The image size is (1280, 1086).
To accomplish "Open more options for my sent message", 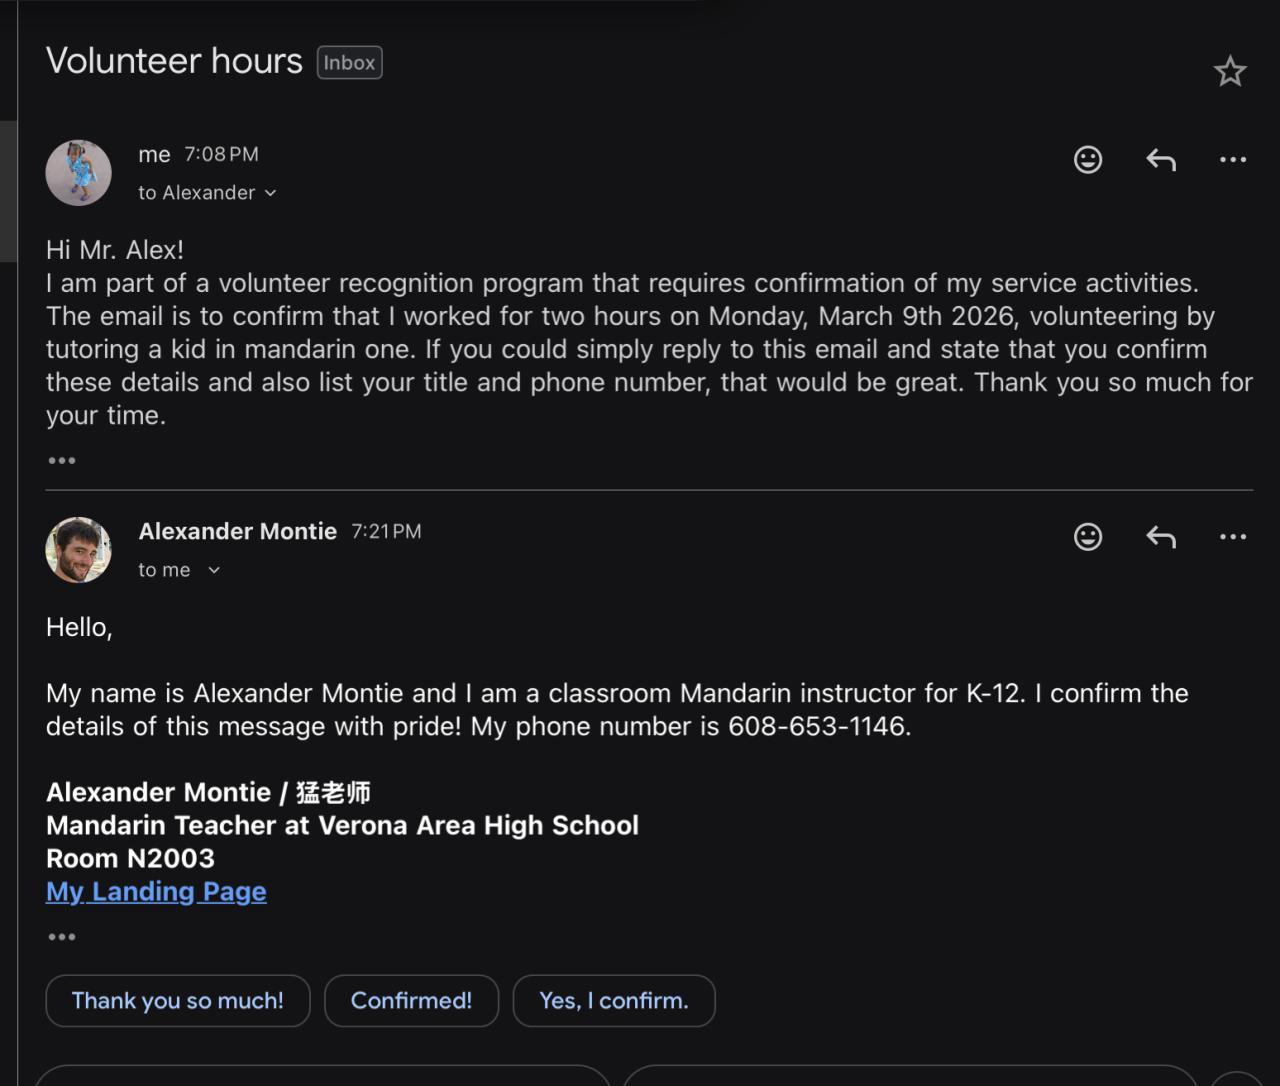I will 1232,160.
